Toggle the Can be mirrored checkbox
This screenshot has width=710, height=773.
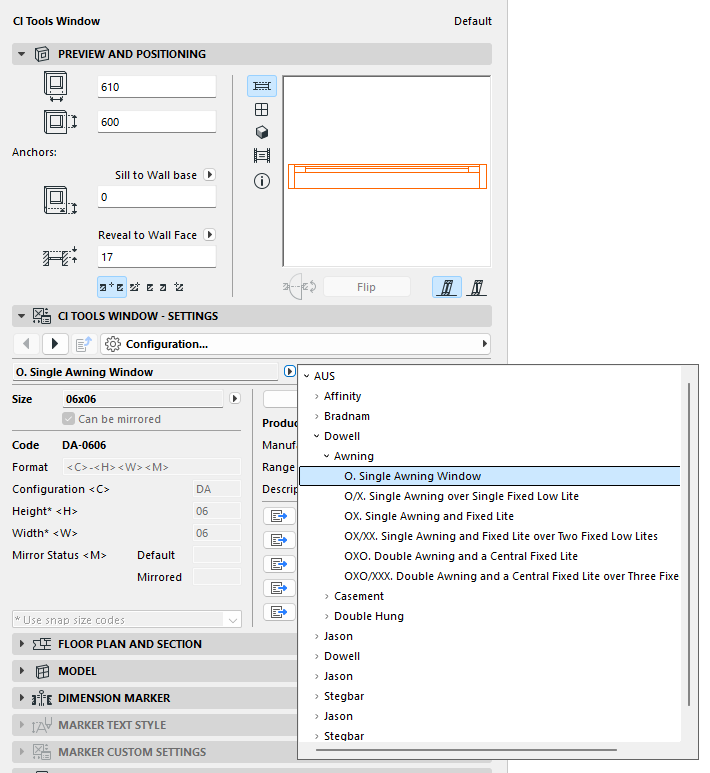(x=68, y=419)
